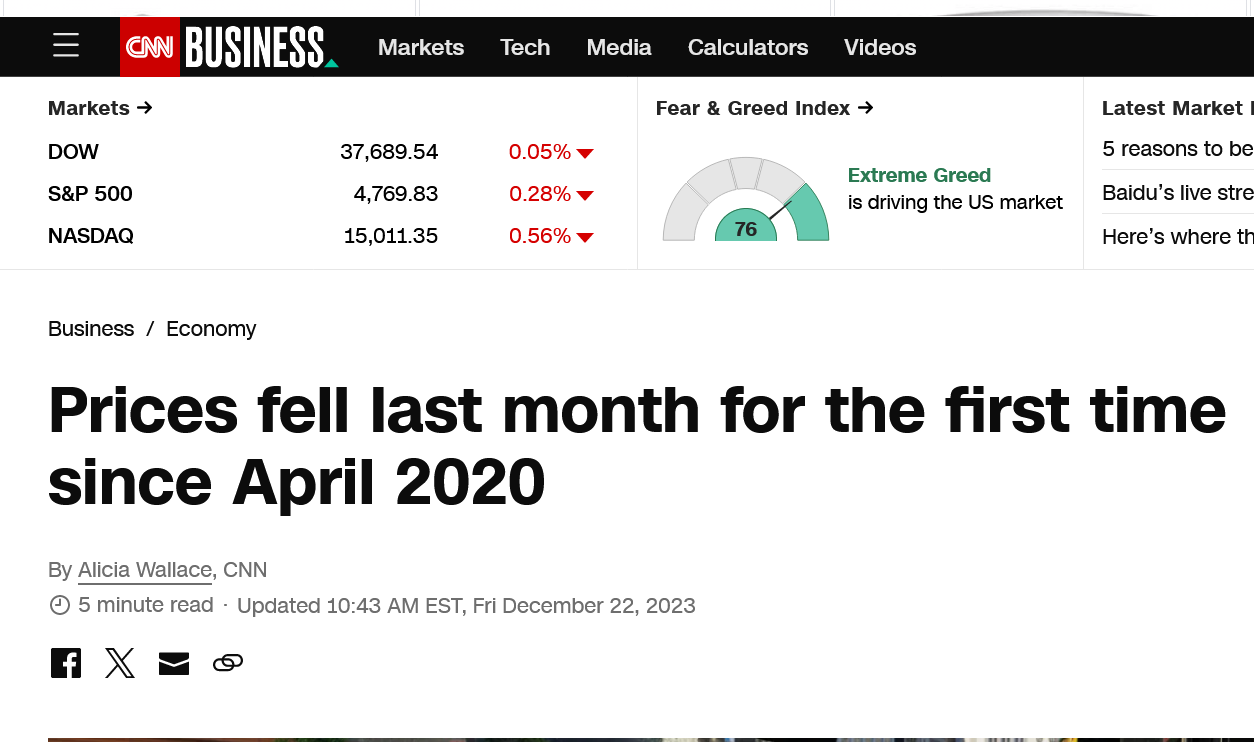Screen dimensions: 1254x742
Task: Open the hamburger navigation menu
Action: click(x=65, y=44)
